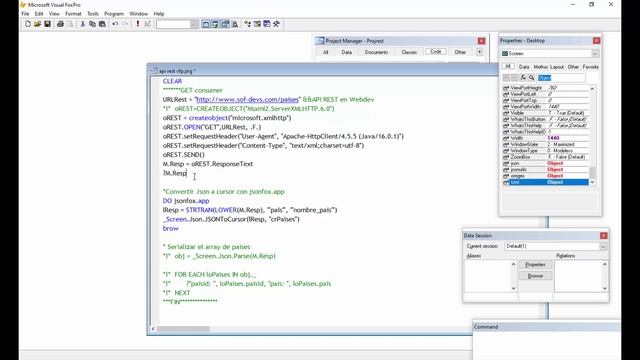Click the zoom magnifier icon in Properties
This screenshot has width=640, height=360.
tap(531, 78)
